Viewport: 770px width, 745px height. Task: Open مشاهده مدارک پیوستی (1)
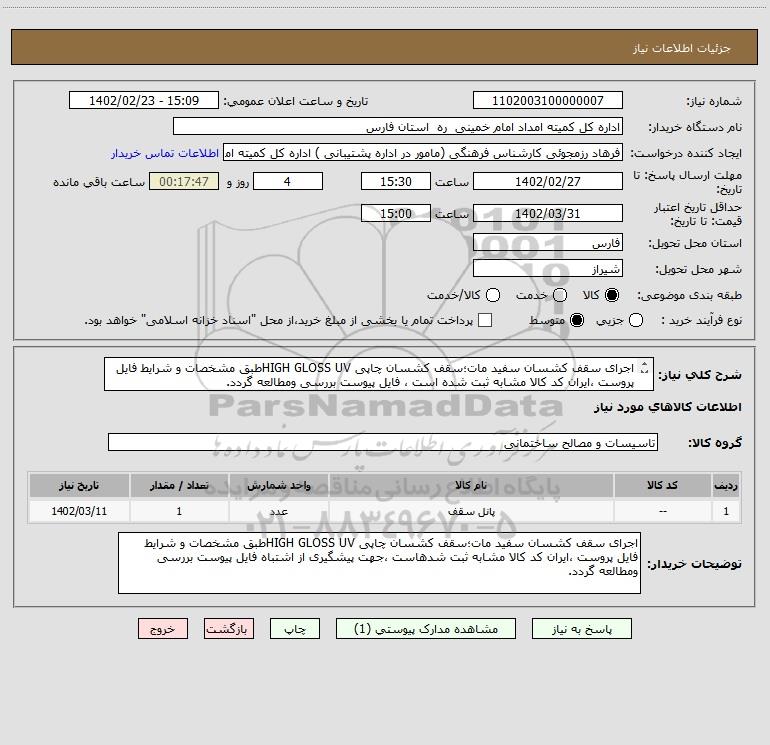[426, 629]
